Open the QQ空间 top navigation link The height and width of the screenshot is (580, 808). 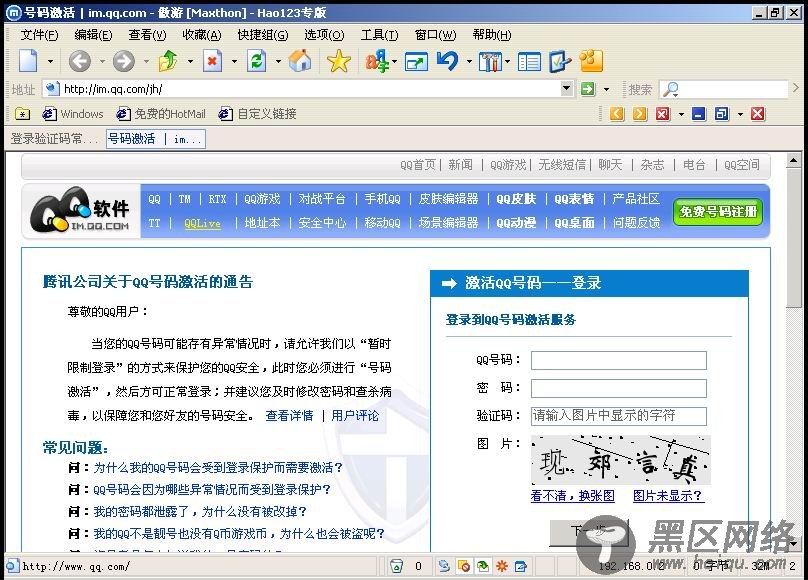click(x=742, y=165)
